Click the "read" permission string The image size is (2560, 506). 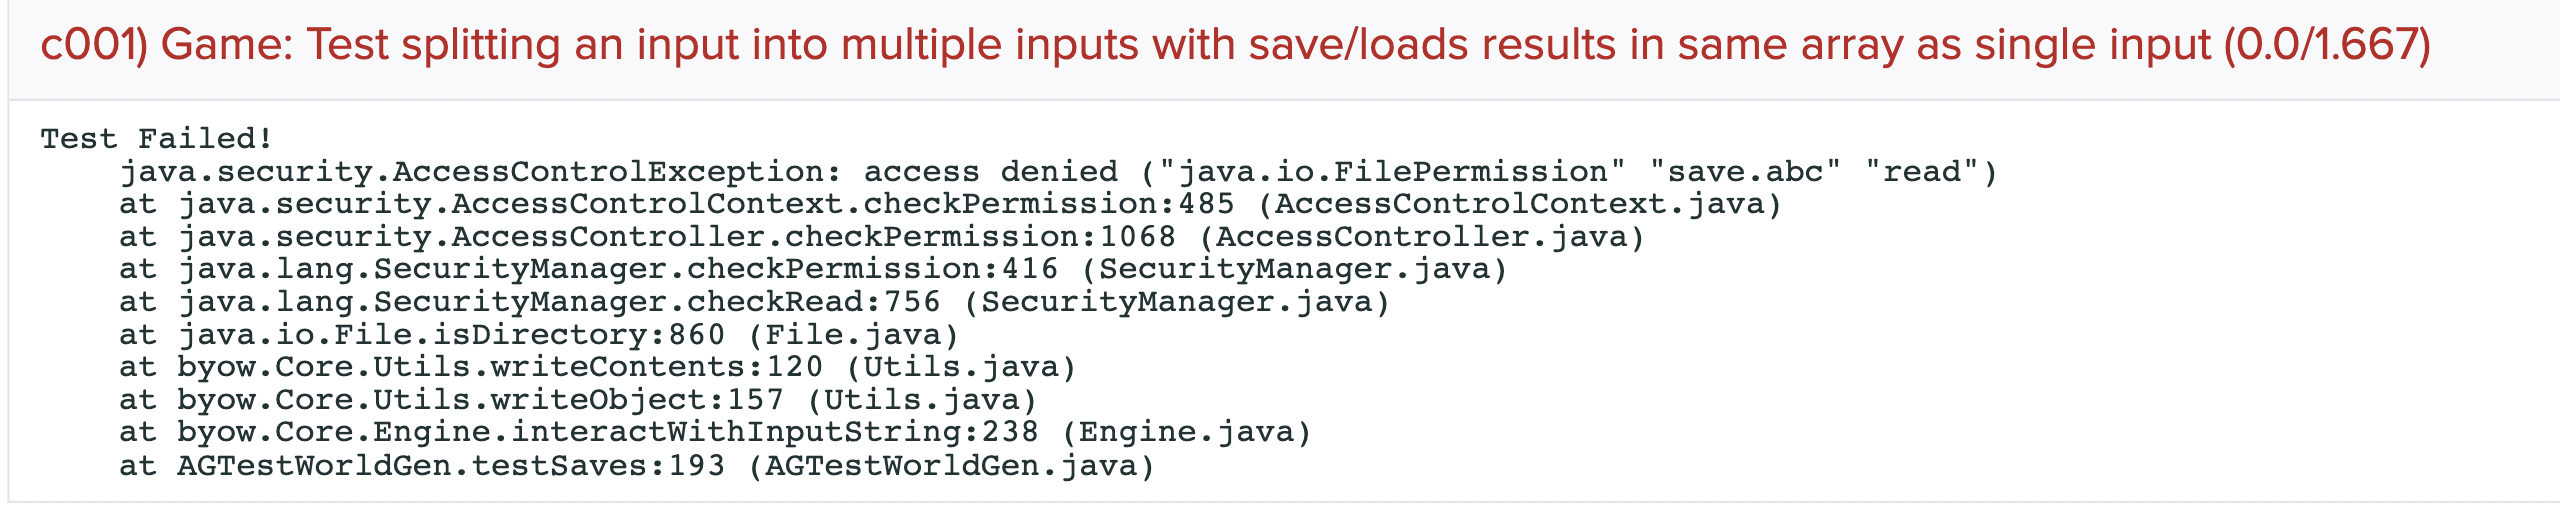point(1922,172)
